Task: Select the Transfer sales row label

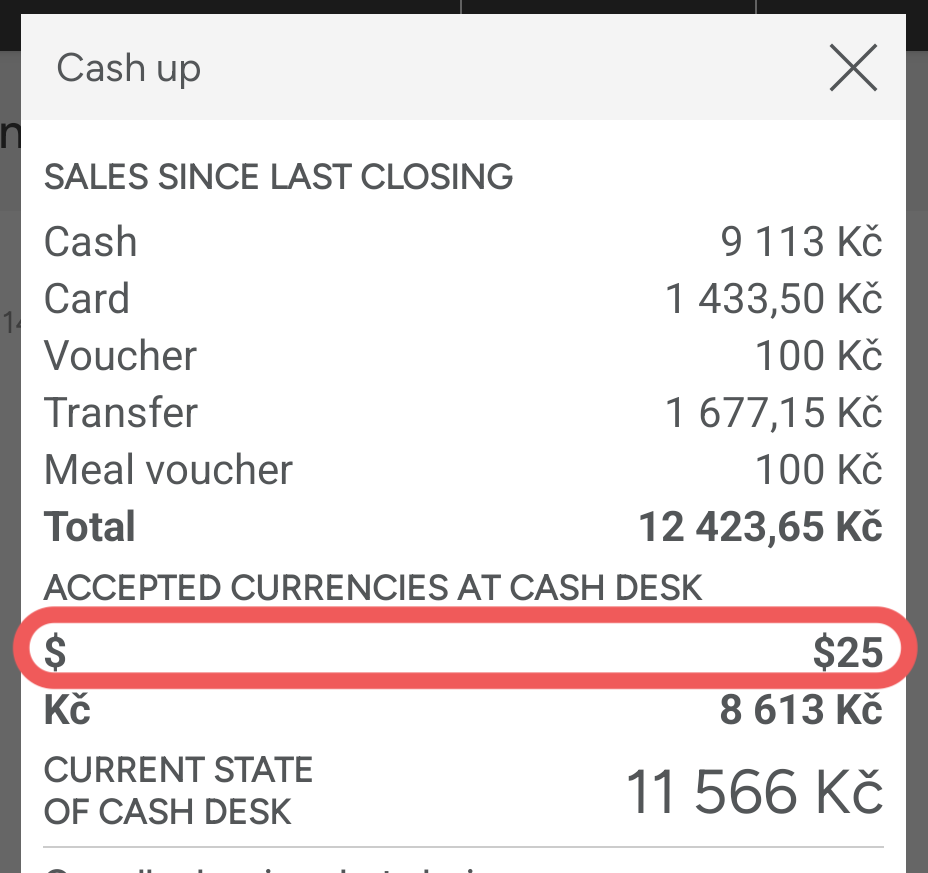Action: point(121,413)
